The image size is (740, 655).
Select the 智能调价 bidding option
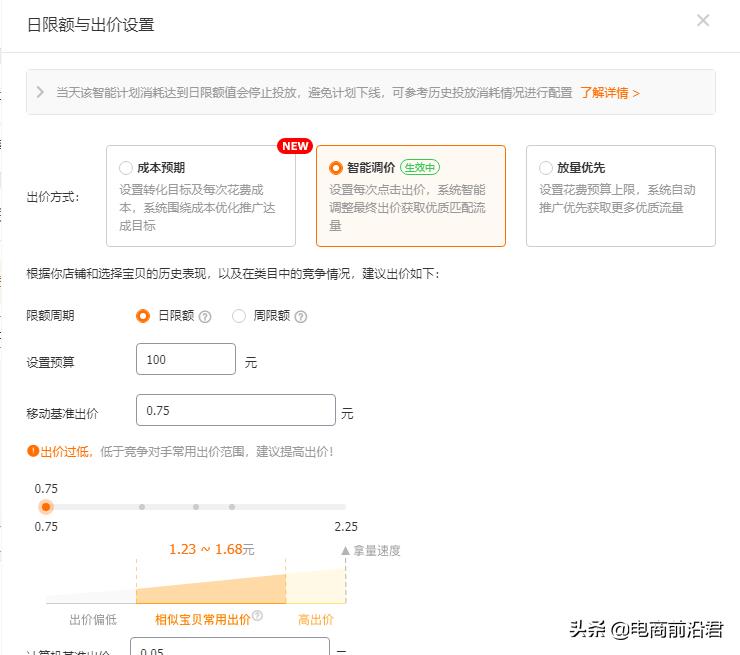click(x=411, y=196)
